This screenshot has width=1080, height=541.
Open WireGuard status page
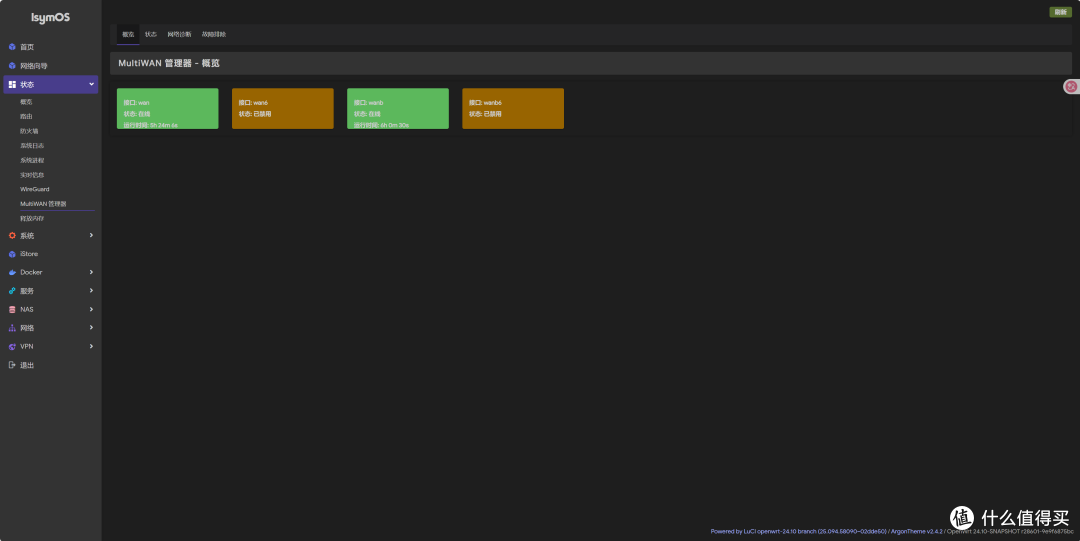click(x=34, y=189)
